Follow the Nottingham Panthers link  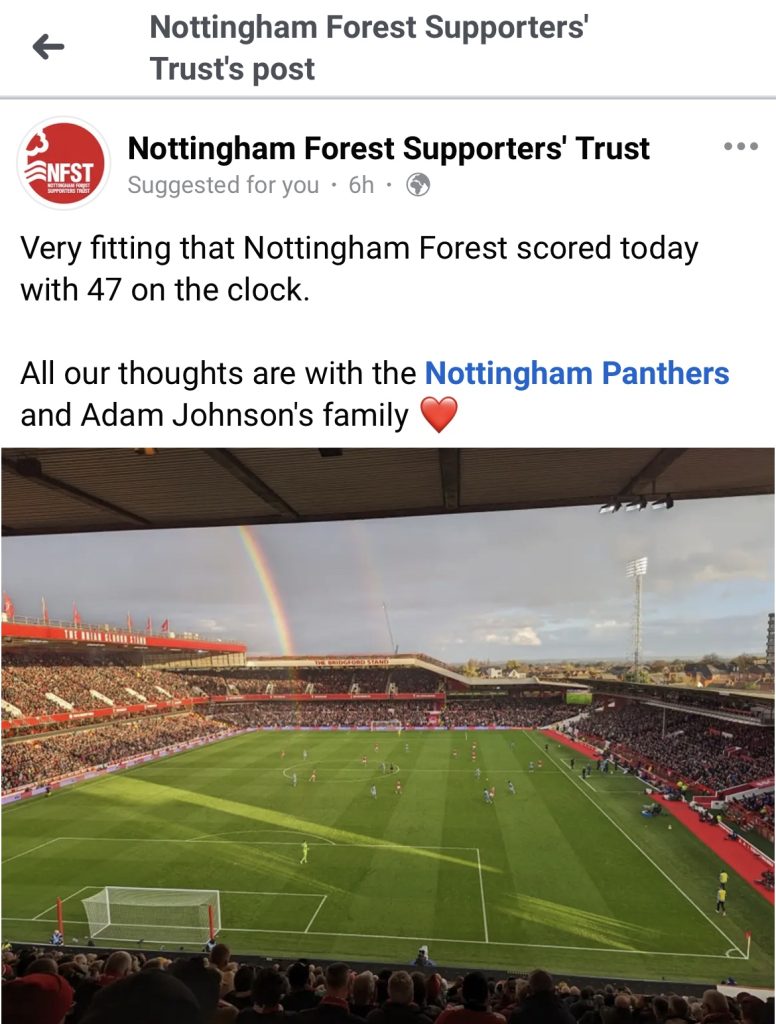577,374
